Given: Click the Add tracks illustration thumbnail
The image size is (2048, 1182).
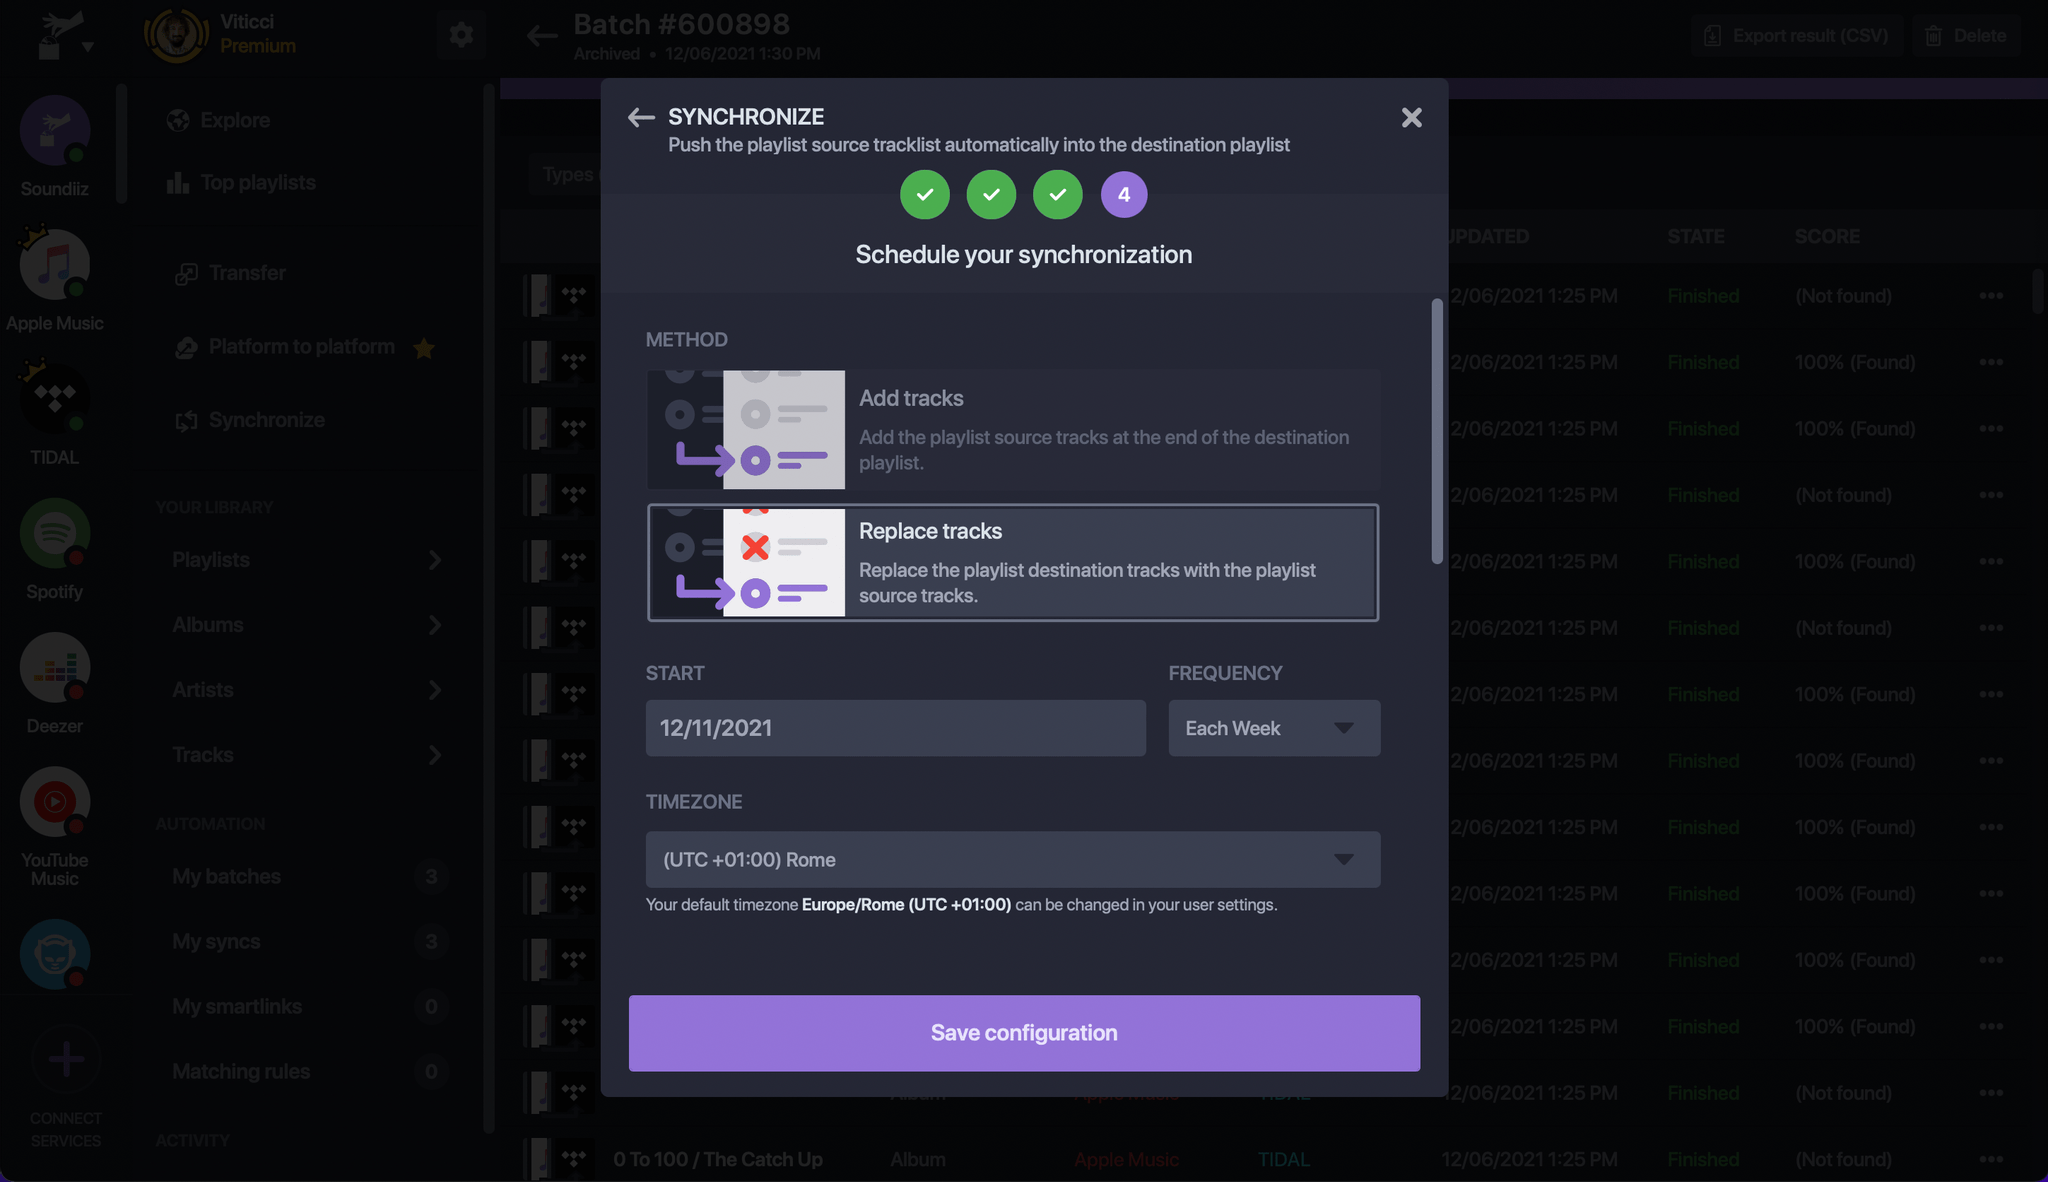Looking at the screenshot, I should (746, 430).
